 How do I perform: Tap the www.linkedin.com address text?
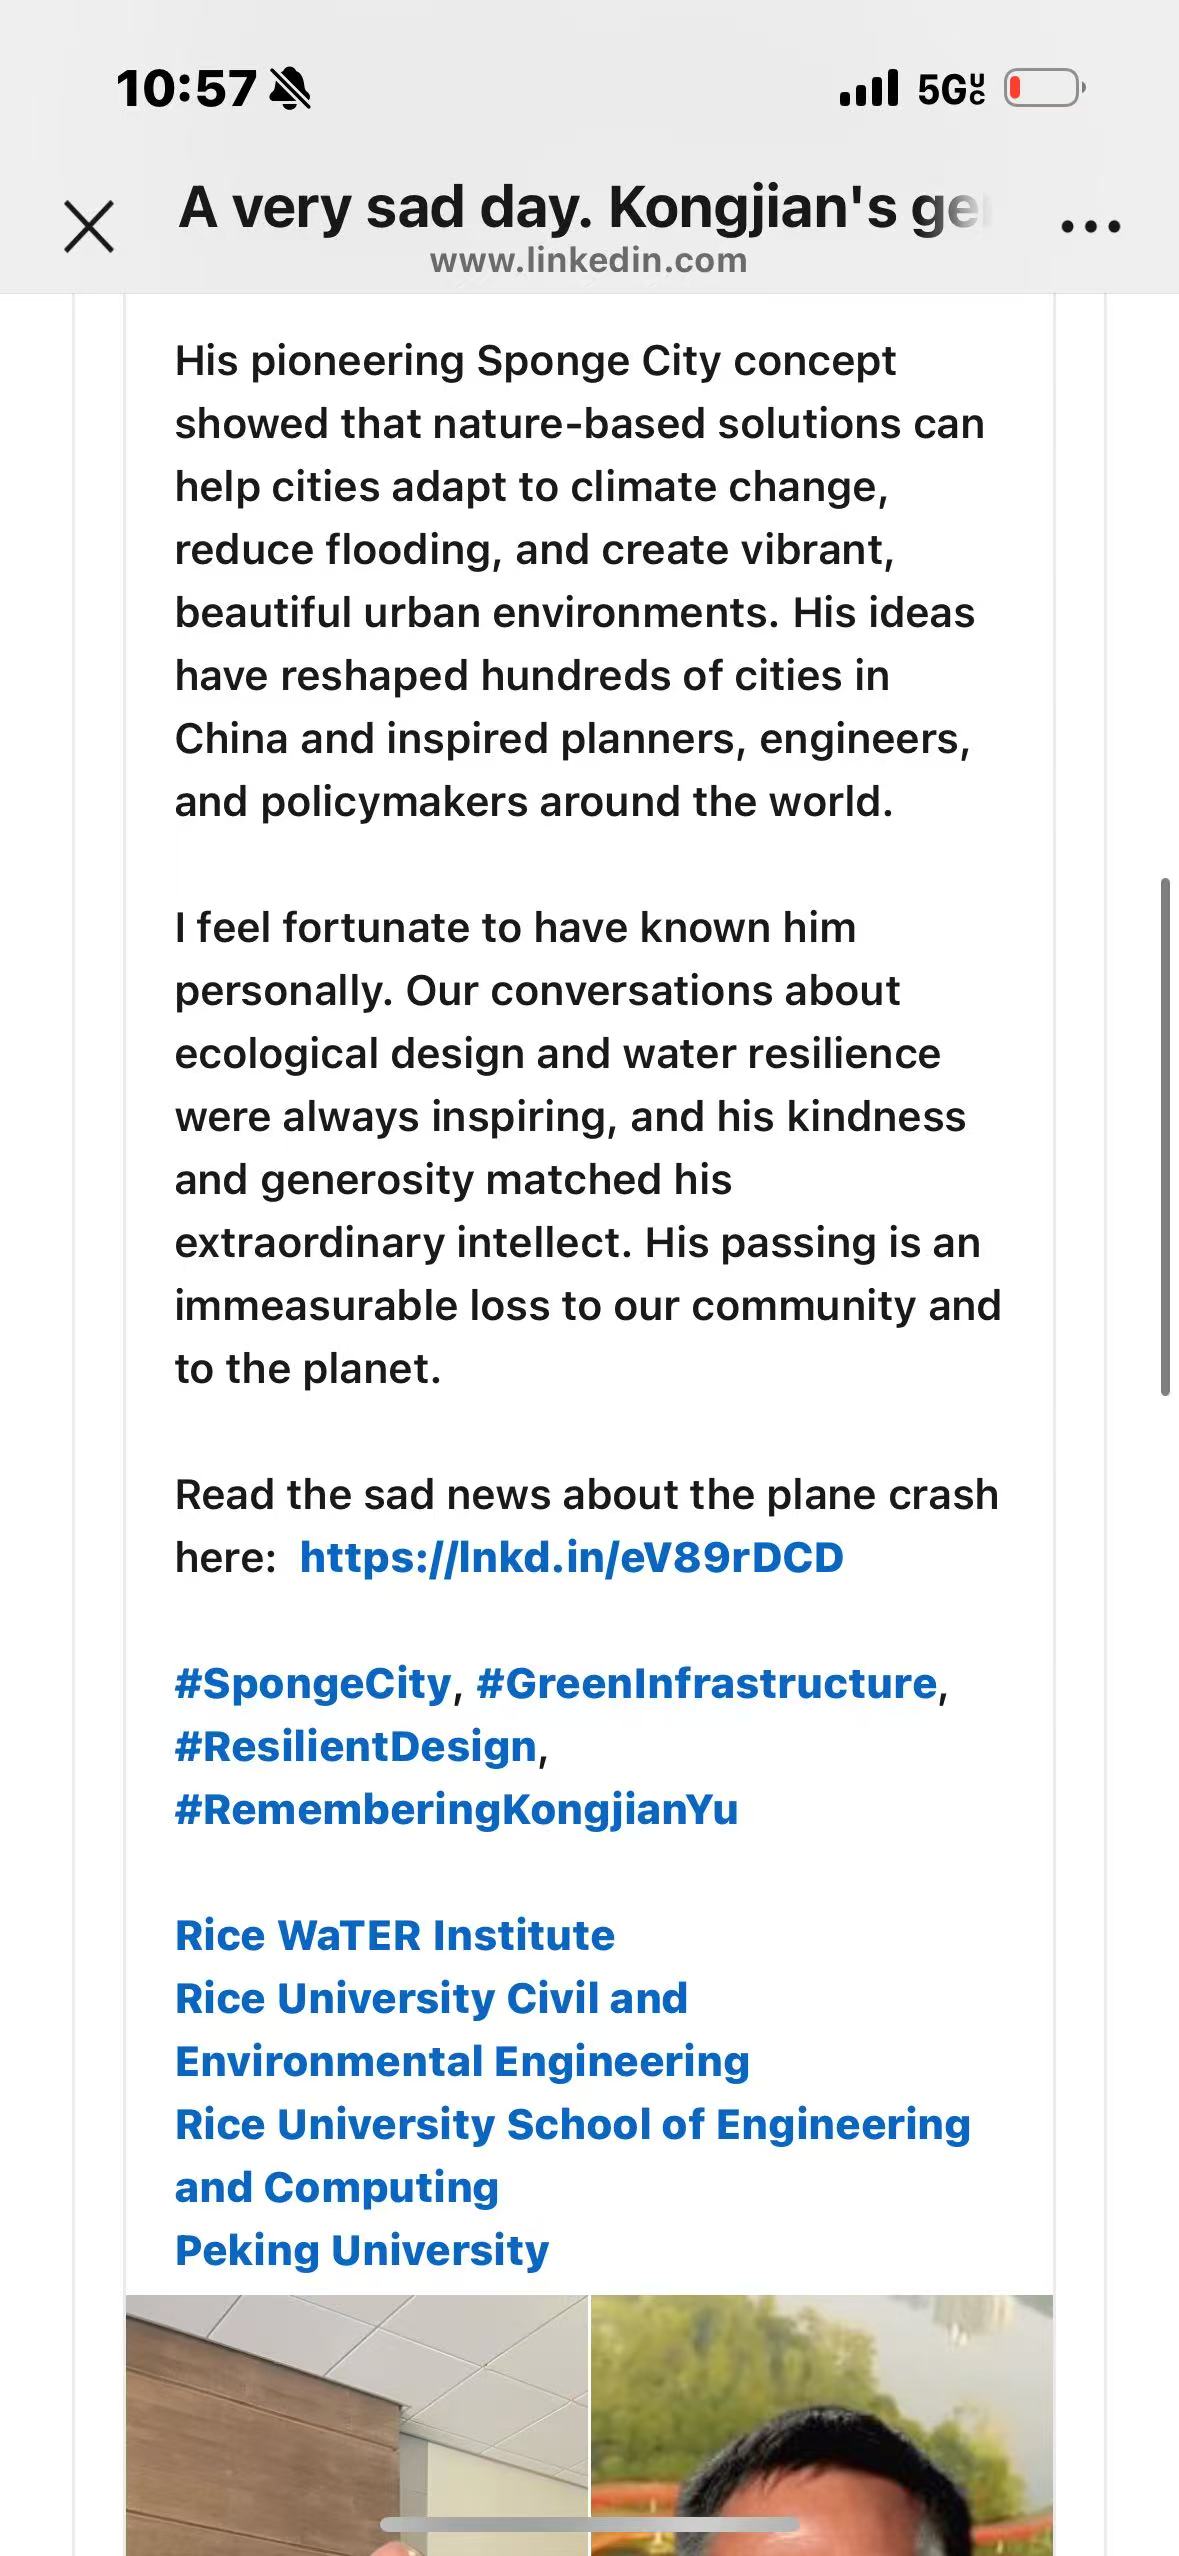pyautogui.click(x=588, y=261)
